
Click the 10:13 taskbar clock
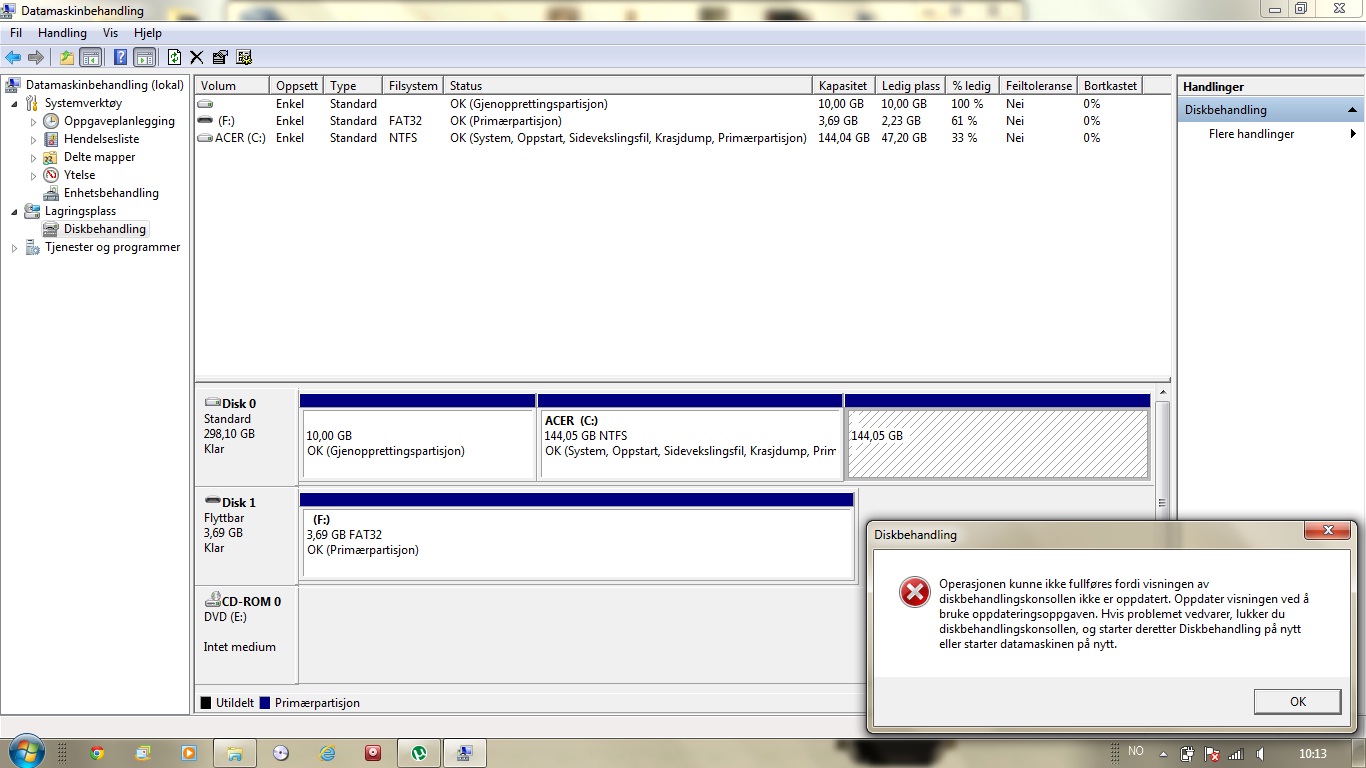[x=1312, y=754]
